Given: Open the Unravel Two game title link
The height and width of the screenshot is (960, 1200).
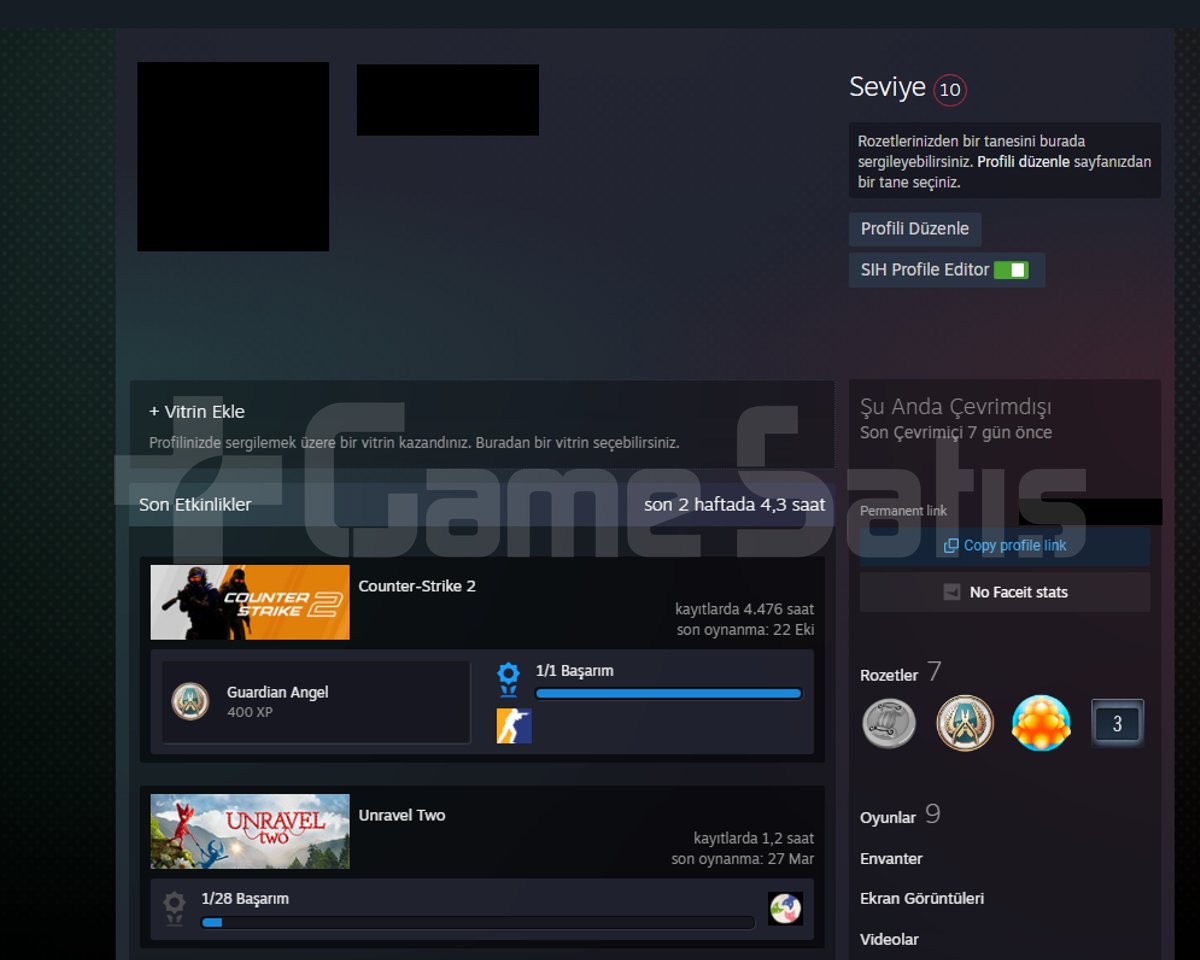Looking at the screenshot, I should click(402, 815).
